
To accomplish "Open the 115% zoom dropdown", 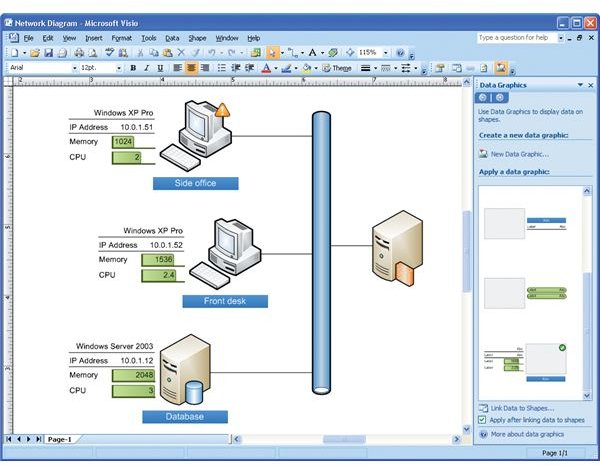I will tap(386, 53).
